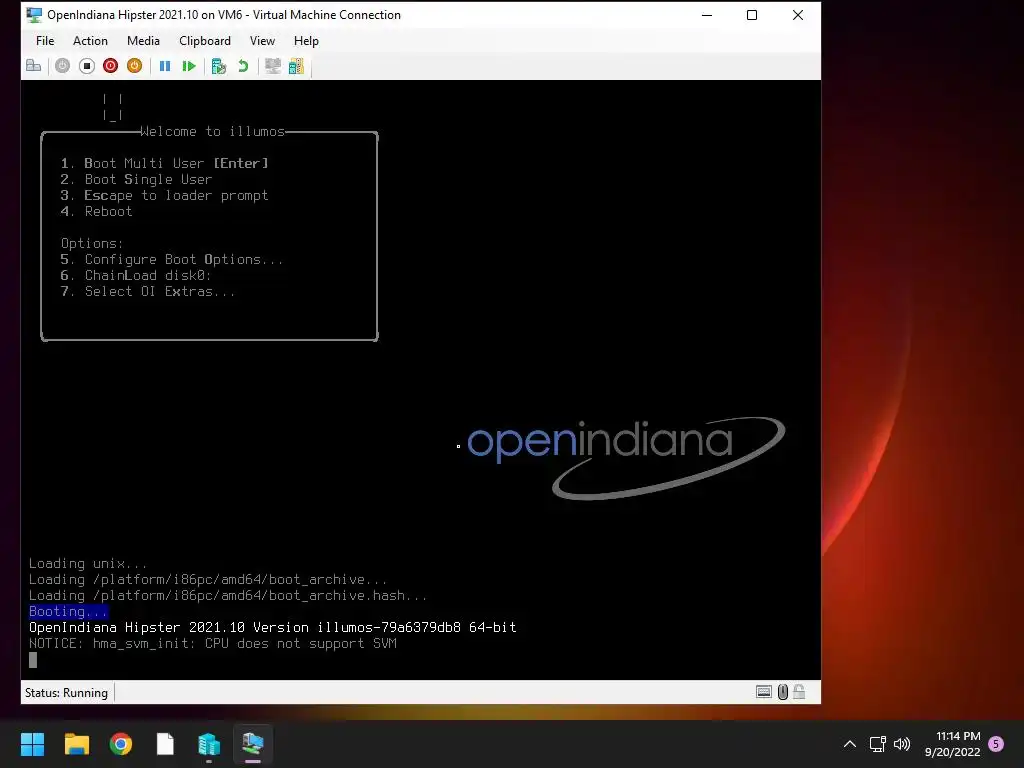Click 'Configure Boot Options...' entry
The height and width of the screenshot is (768, 1024).
pyautogui.click(x=172, y=259)
